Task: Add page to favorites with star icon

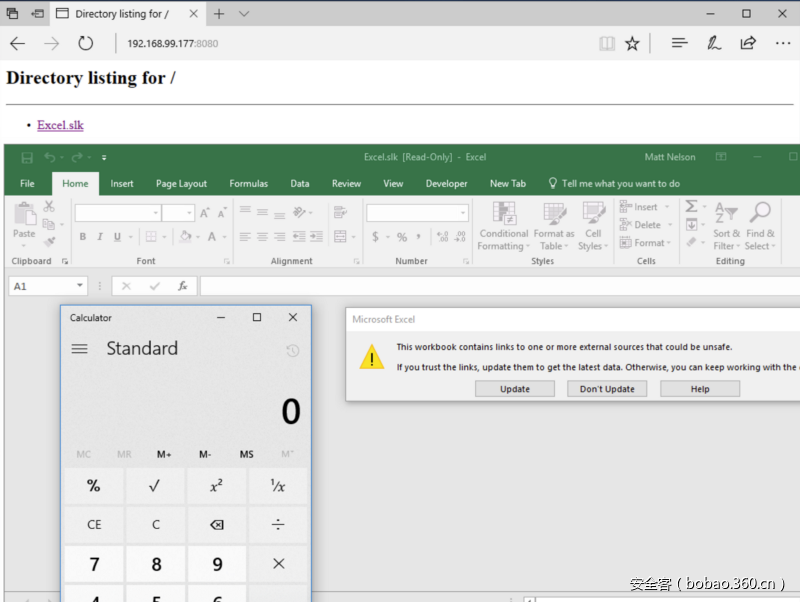Action: pos(632,44)
